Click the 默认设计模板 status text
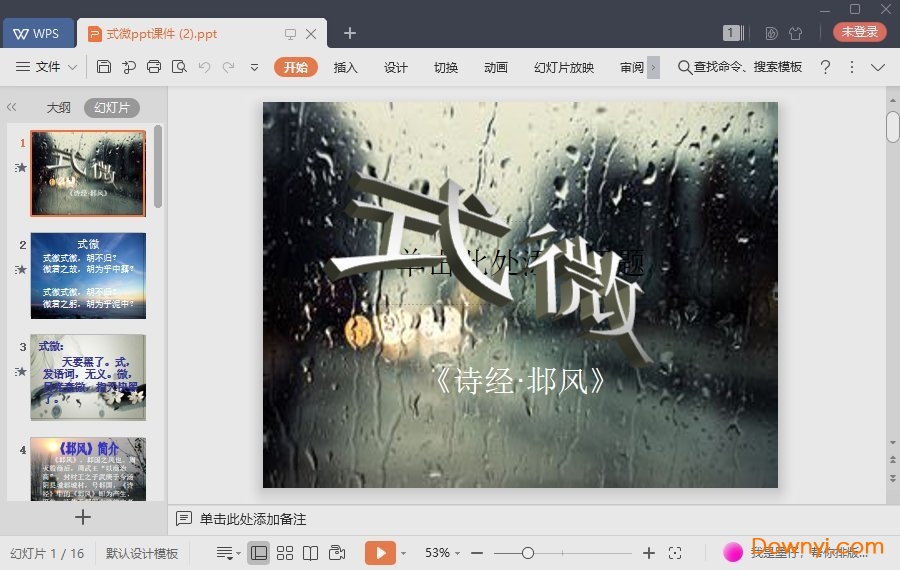Viewport: 900px width, 570px height. coord(142,553)
